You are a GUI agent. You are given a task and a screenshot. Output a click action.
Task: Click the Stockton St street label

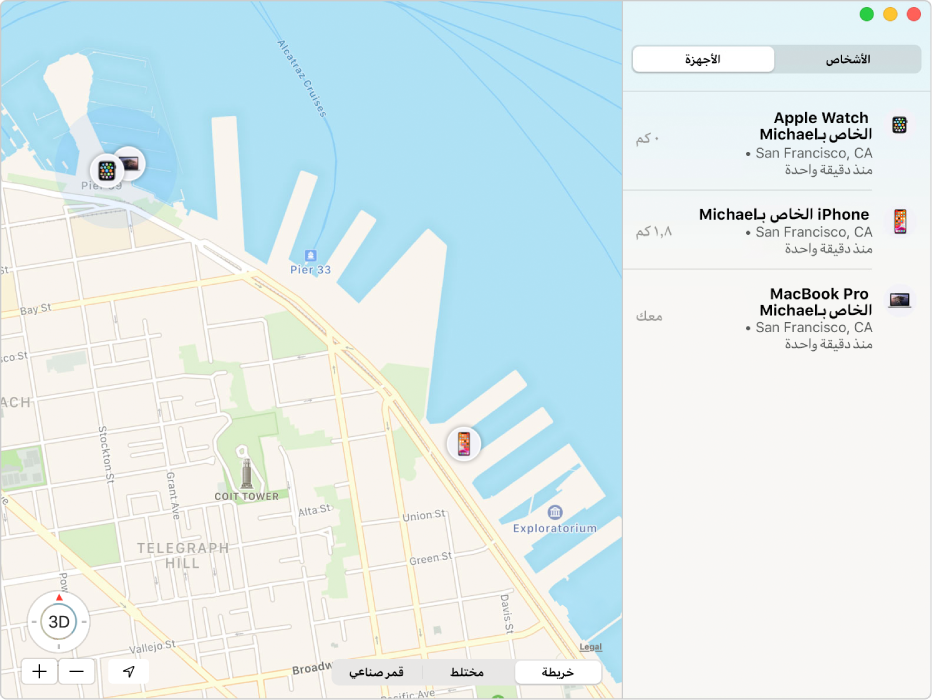pos(106,454)
